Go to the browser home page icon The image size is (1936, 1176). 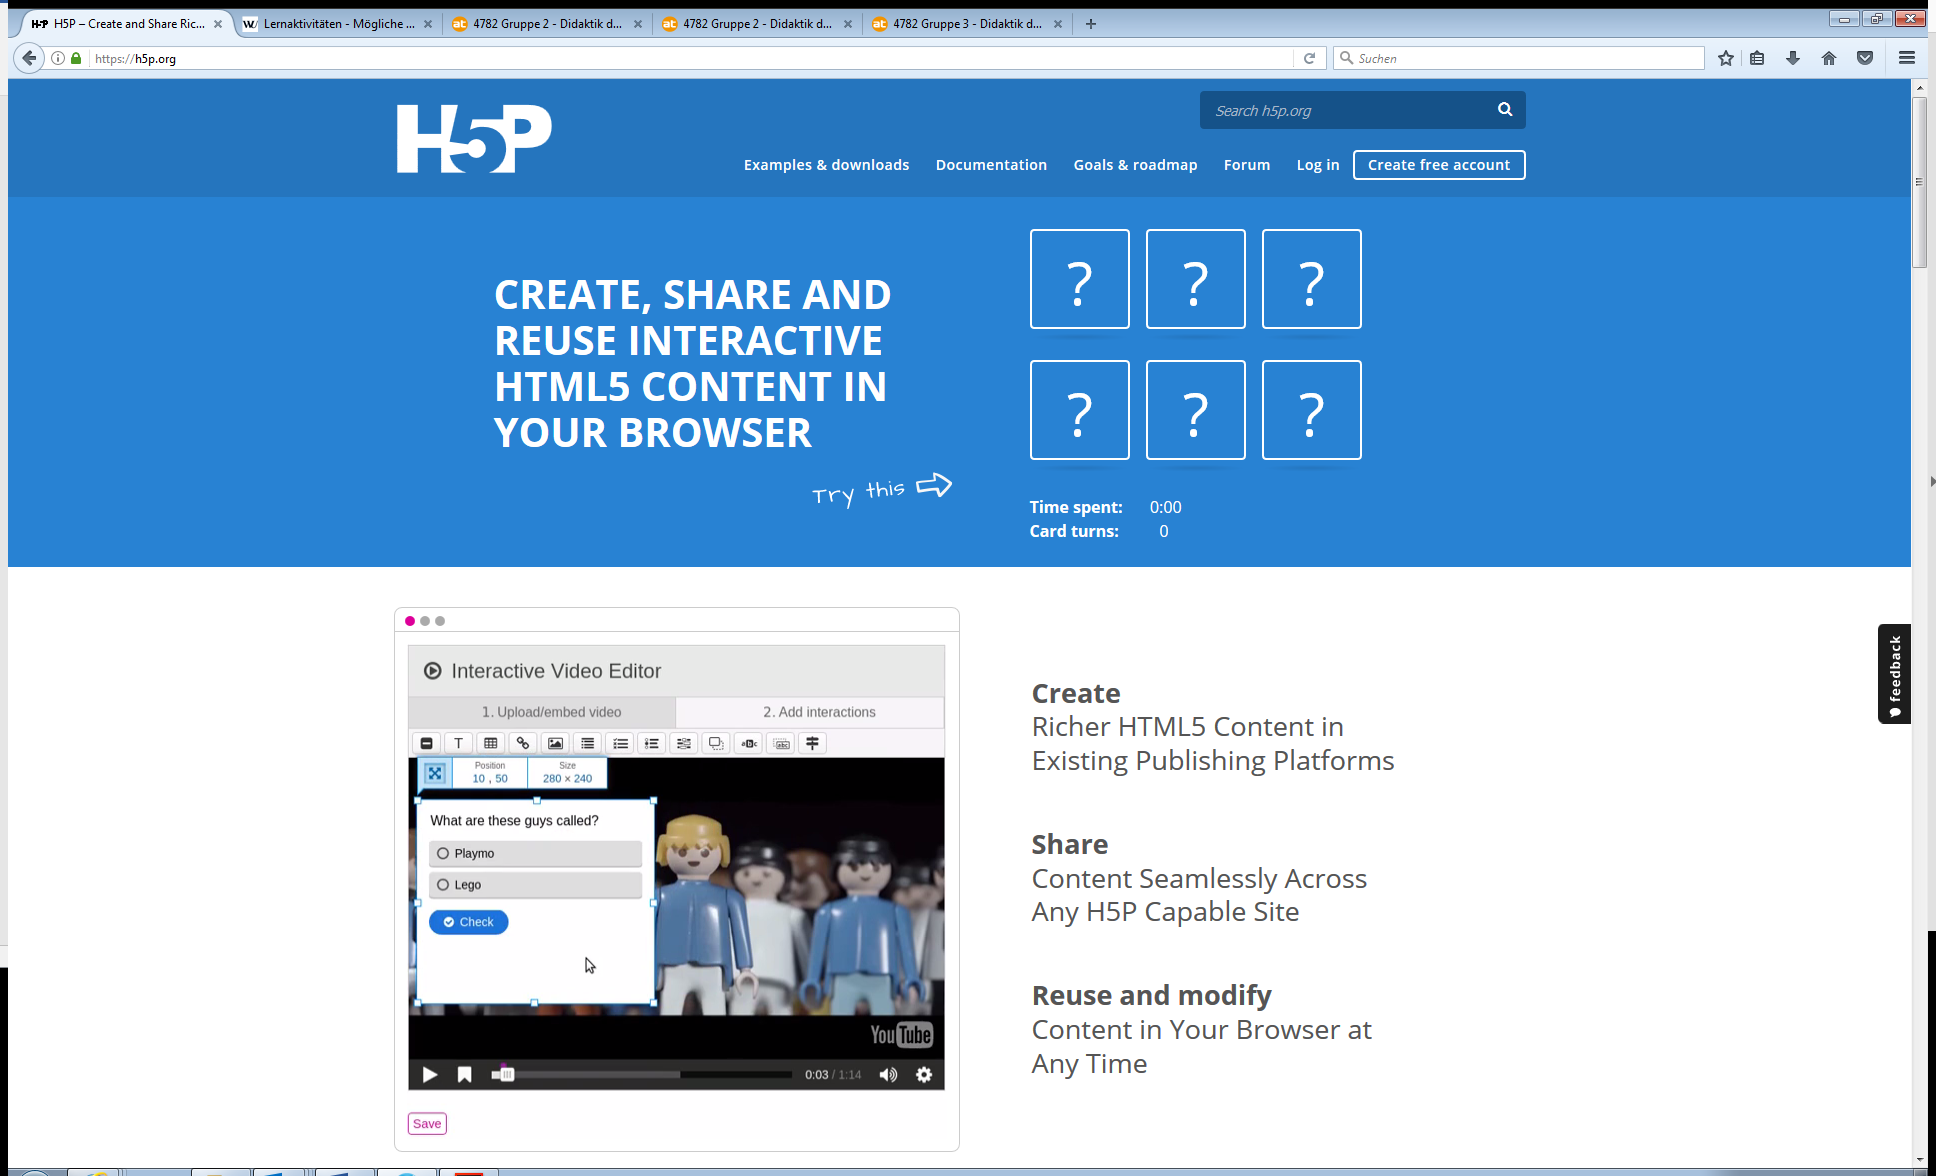(x=1829, y=58)
